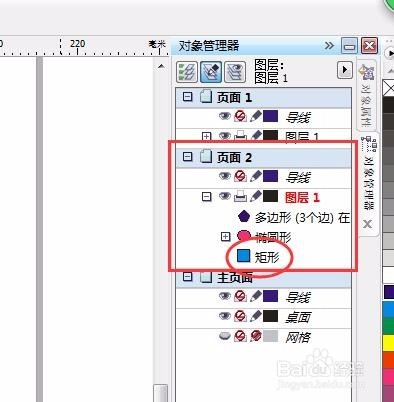Show the 网格 layer via eye icon

click(x=225, y=336)
